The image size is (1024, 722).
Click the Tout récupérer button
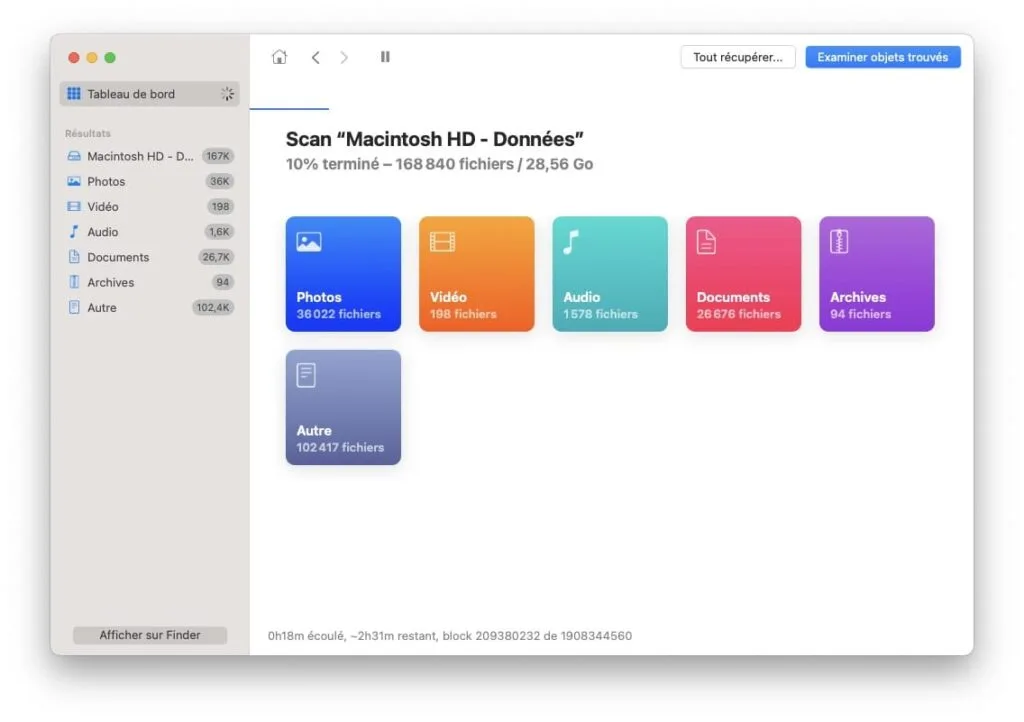coord(737,56)
